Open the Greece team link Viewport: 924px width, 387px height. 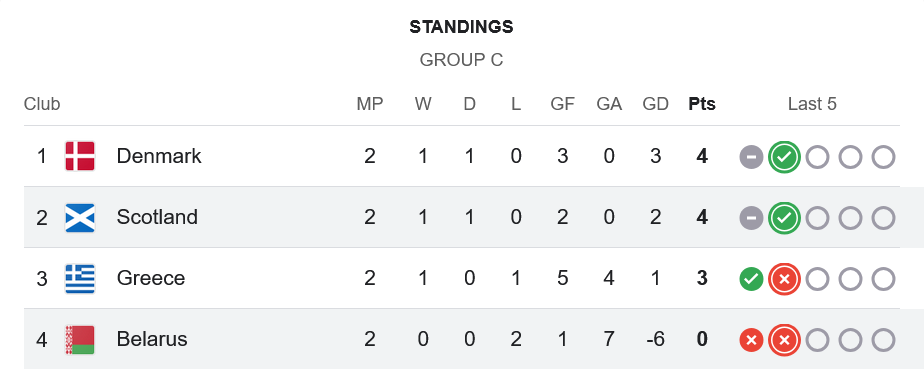tap(151, 278)
